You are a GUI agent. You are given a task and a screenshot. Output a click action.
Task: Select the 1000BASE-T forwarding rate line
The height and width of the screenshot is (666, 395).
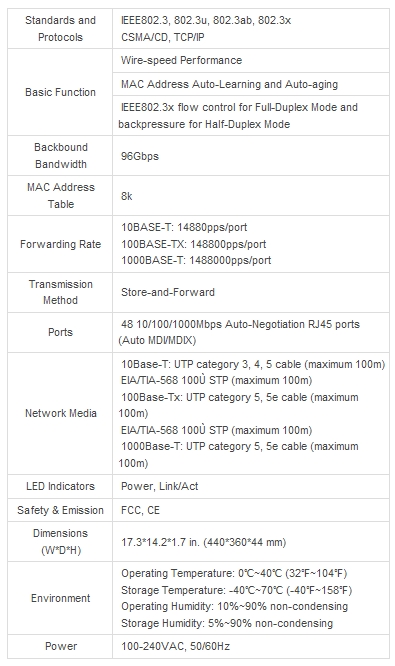(196, 260)
